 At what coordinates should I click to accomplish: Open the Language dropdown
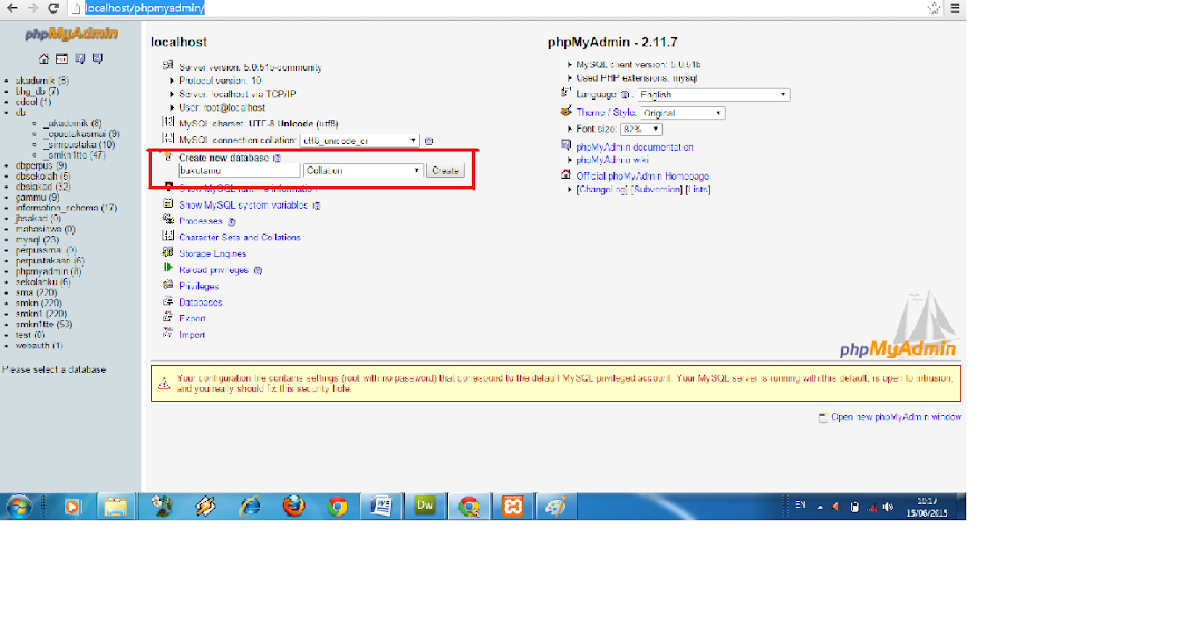(x=713, y=95)
